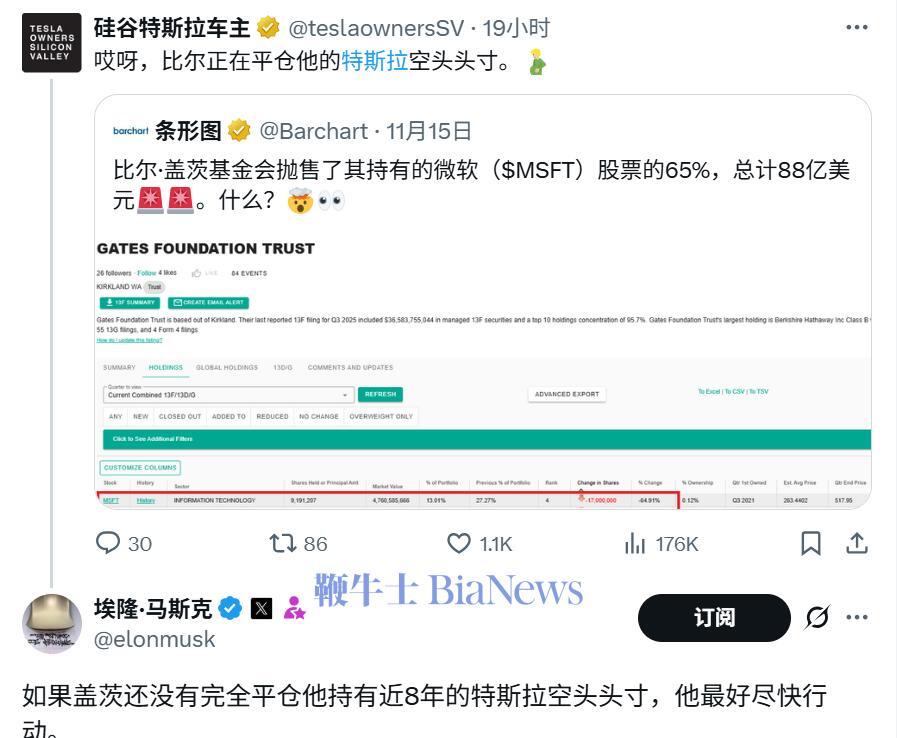Switch to the GLOBAL HOLDINGS tab
897x738 pixels.
tap(227, 368)
